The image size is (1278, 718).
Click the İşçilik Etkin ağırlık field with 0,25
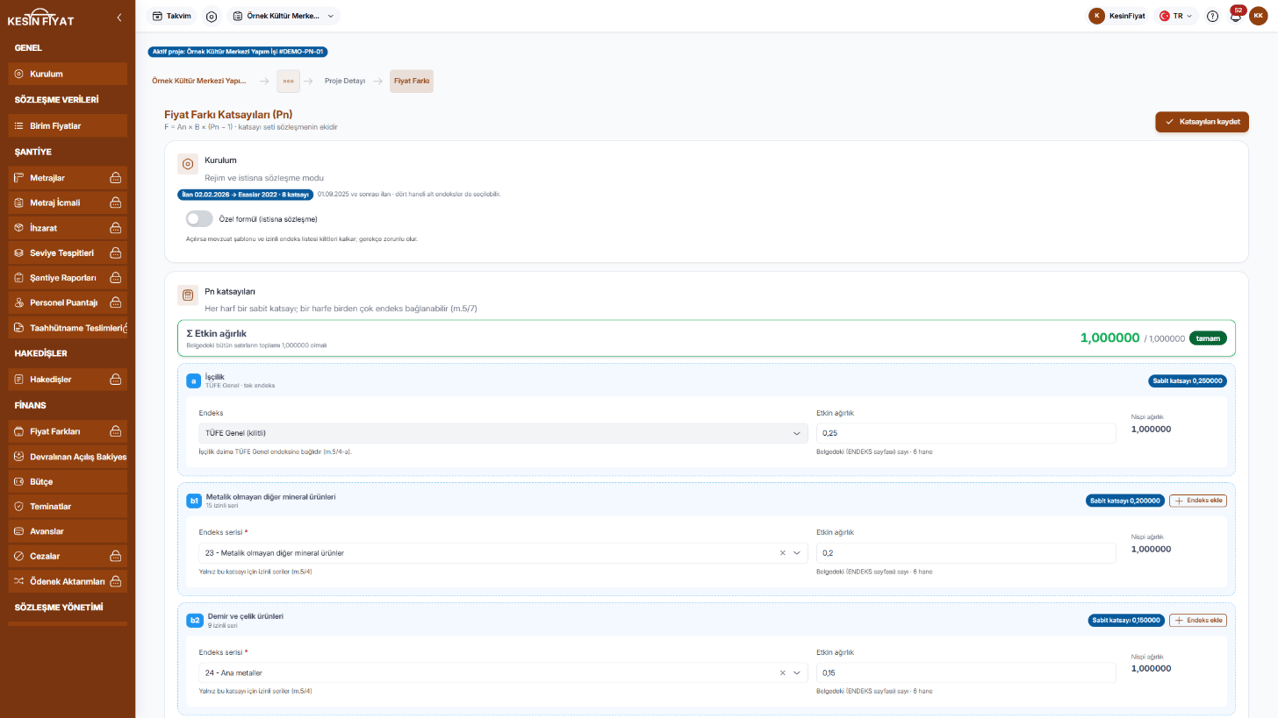pos(966,433)
